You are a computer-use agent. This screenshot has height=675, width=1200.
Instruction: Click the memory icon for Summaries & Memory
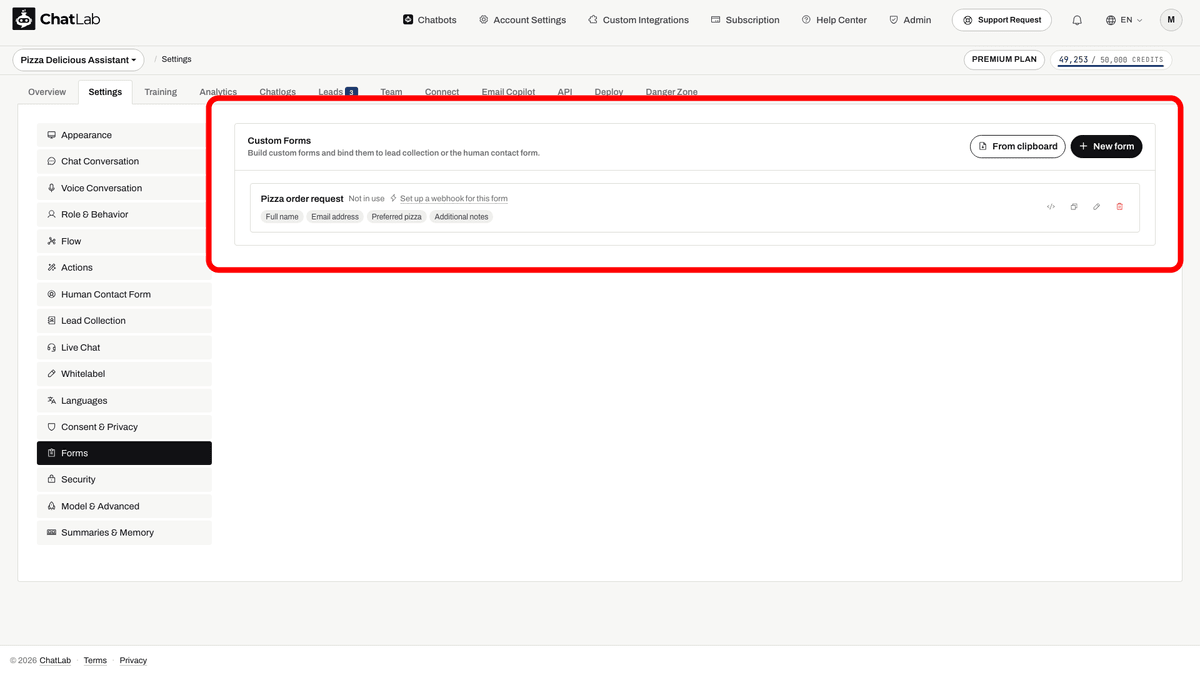click(x=51, y=533)
